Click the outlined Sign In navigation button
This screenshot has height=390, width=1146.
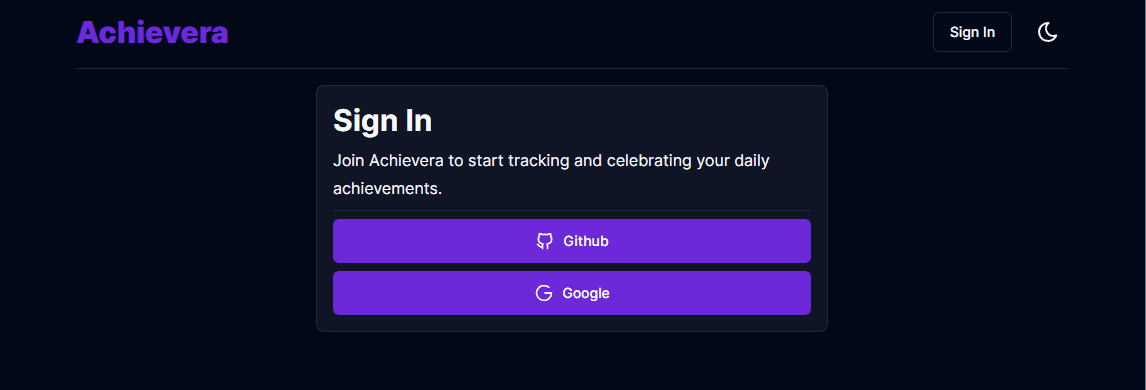[972, 32]
